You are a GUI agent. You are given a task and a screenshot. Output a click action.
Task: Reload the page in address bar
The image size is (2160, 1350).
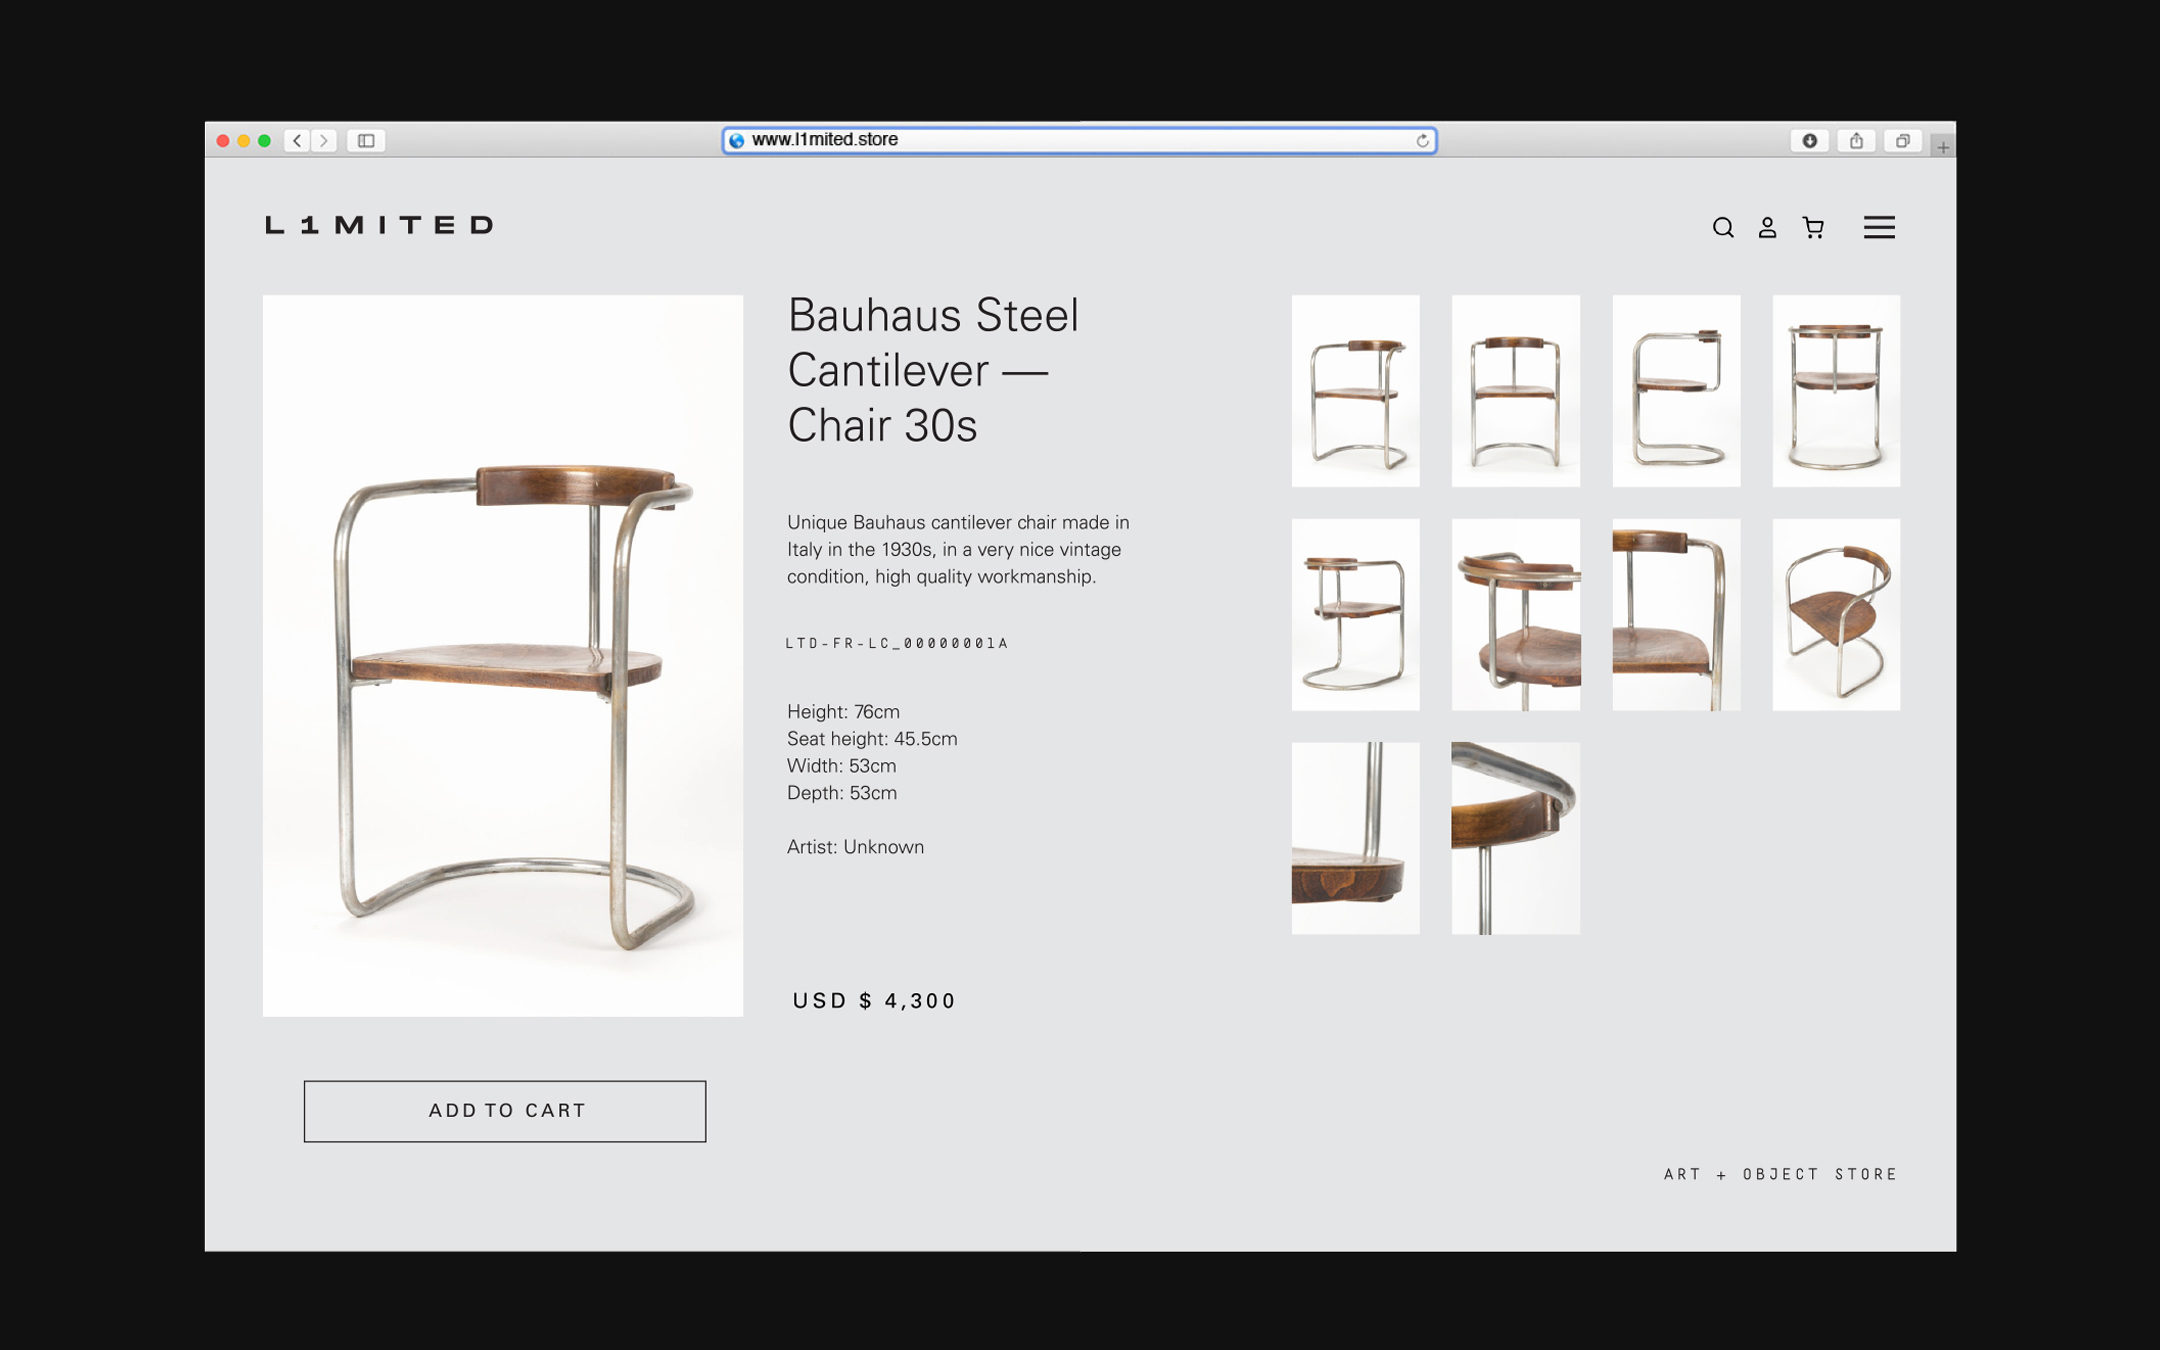pos(1422,141)
